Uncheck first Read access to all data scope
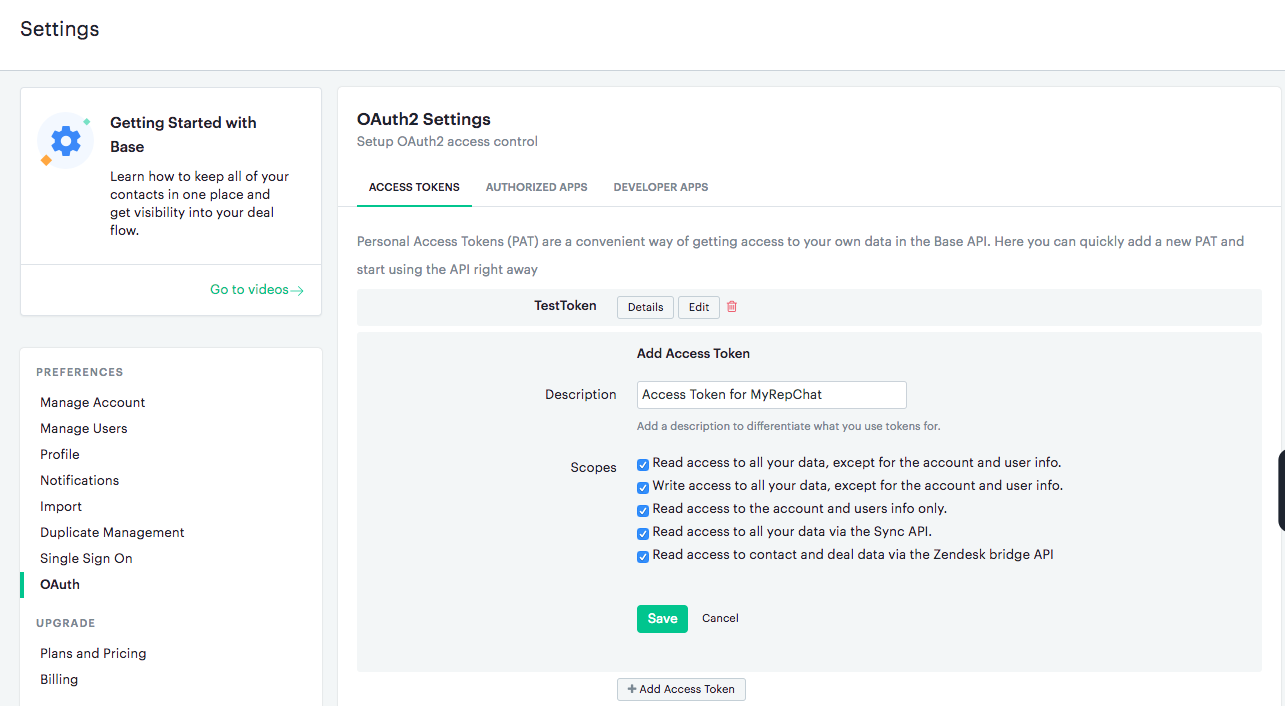1285x706 pixels. click(643, 464)
